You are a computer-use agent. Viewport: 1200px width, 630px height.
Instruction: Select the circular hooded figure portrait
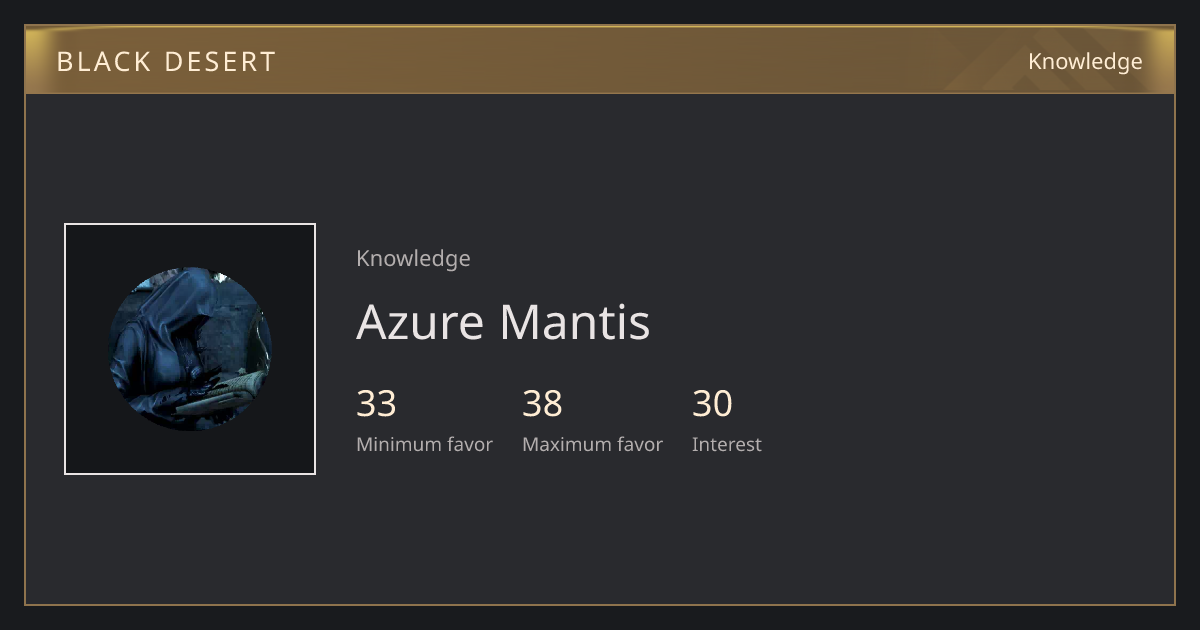[x=190, y=349]
